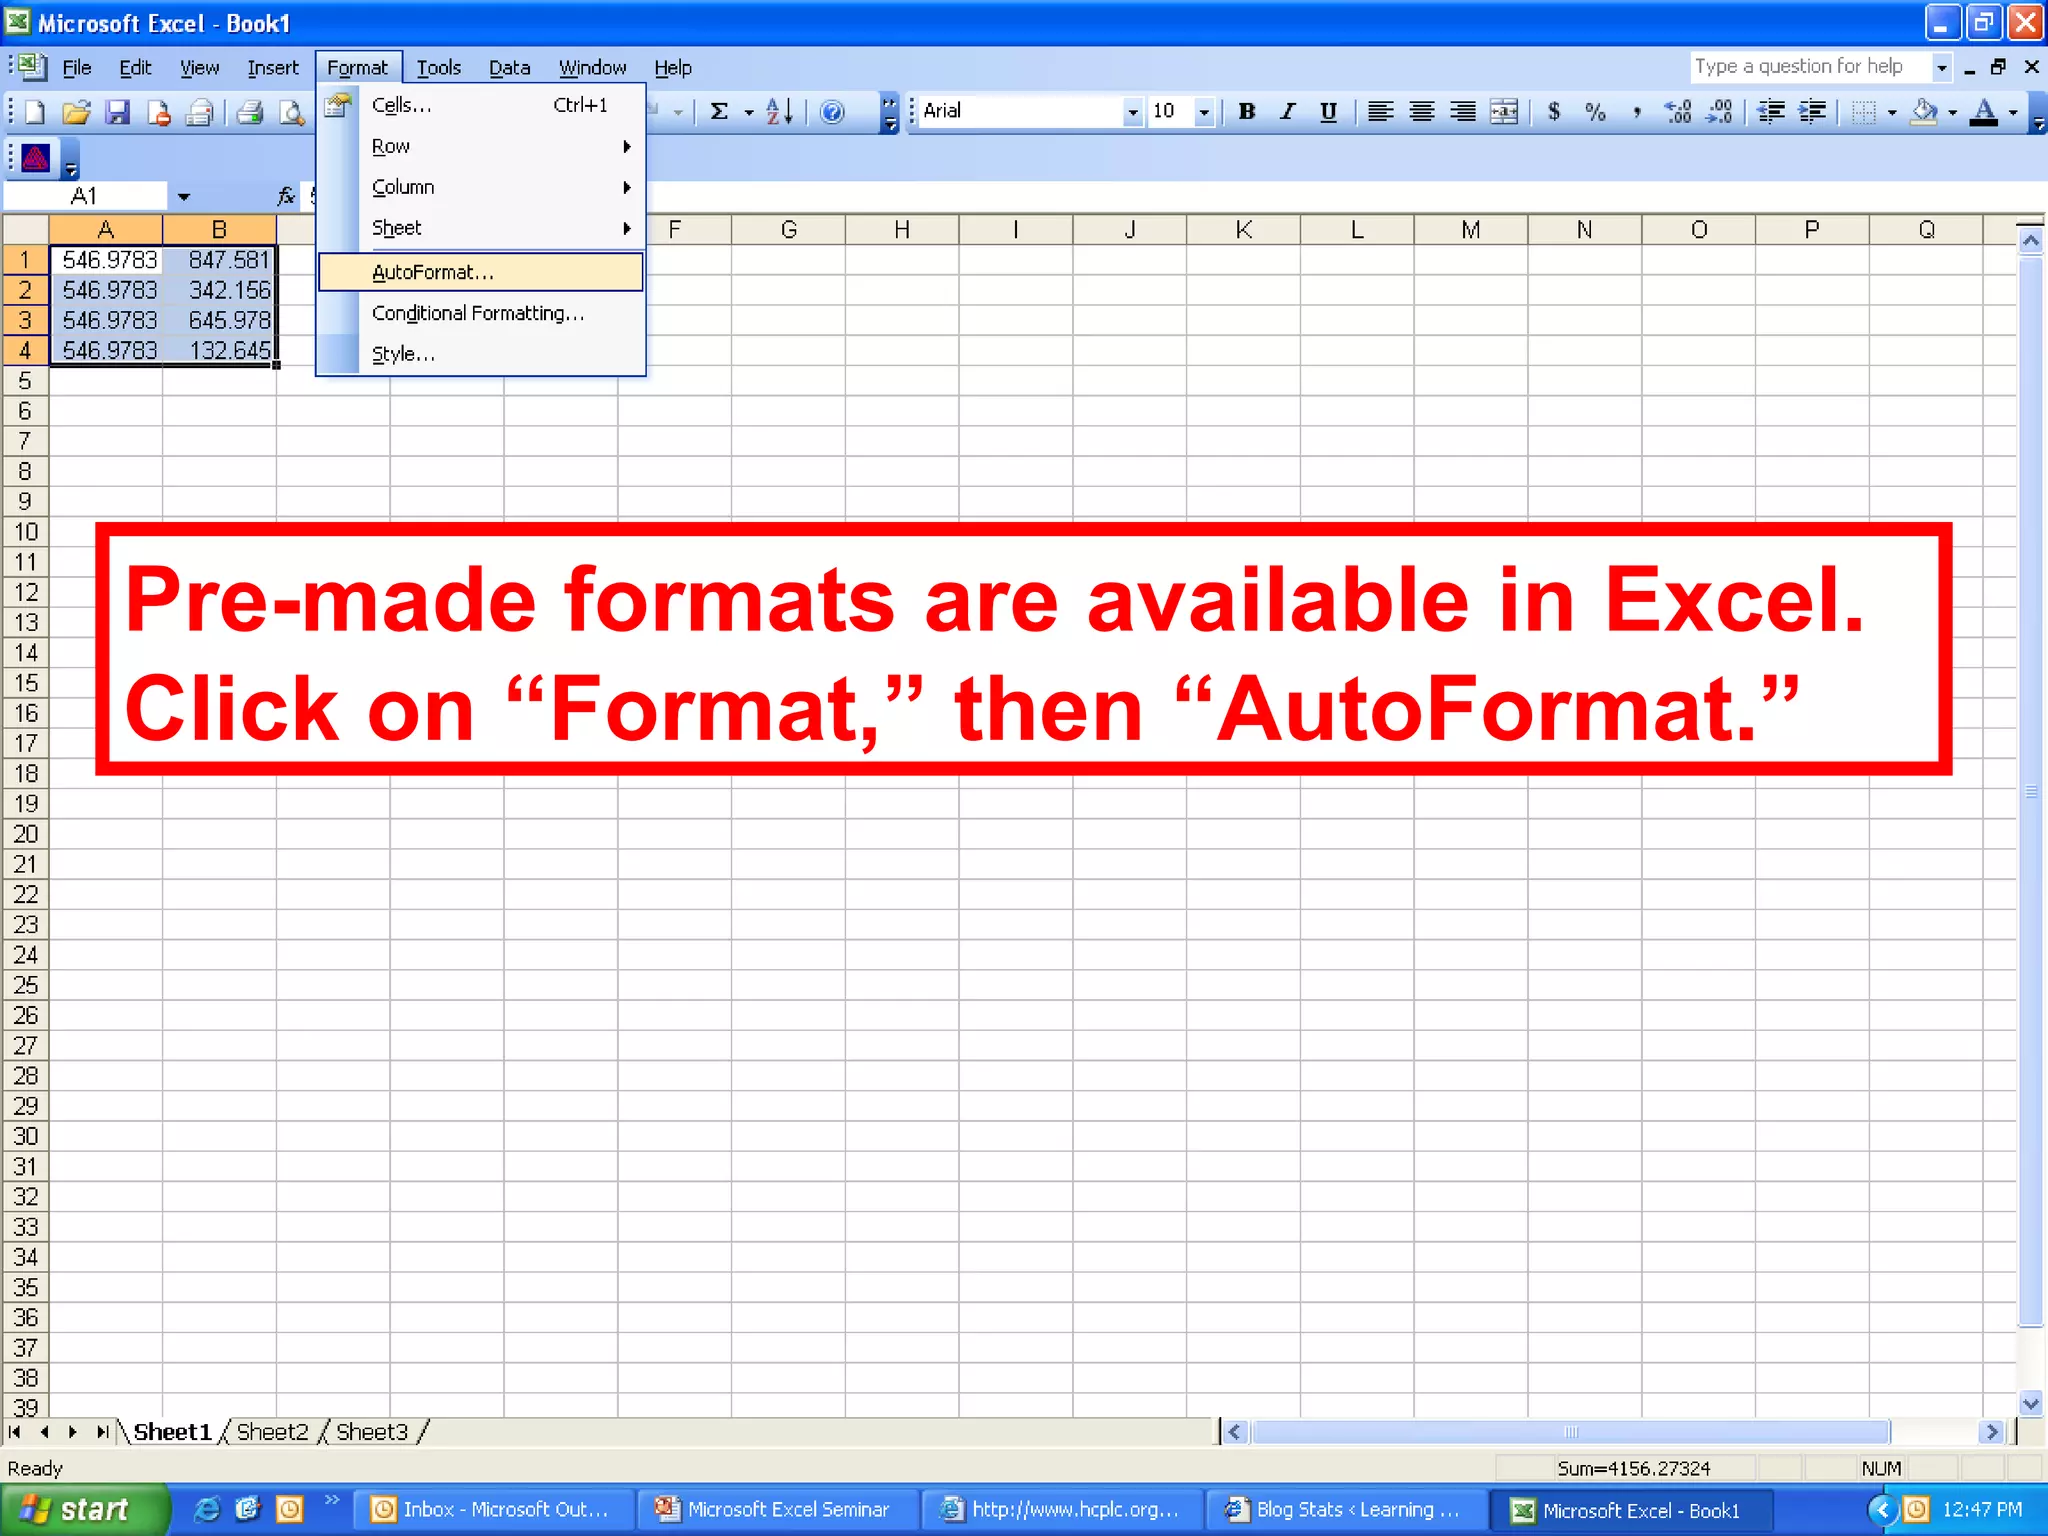The image size is (2048, 1536).
Task: Open the Tools menu
Action: [439, 67]
